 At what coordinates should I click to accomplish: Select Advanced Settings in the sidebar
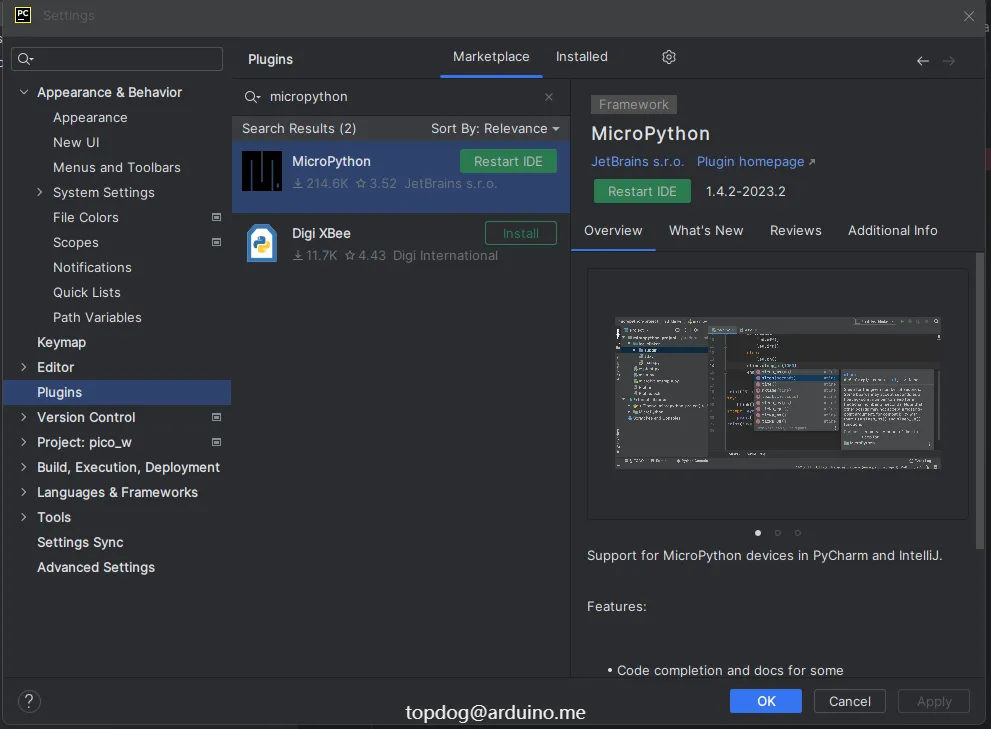pyautogui.click(x=96, y=567)
